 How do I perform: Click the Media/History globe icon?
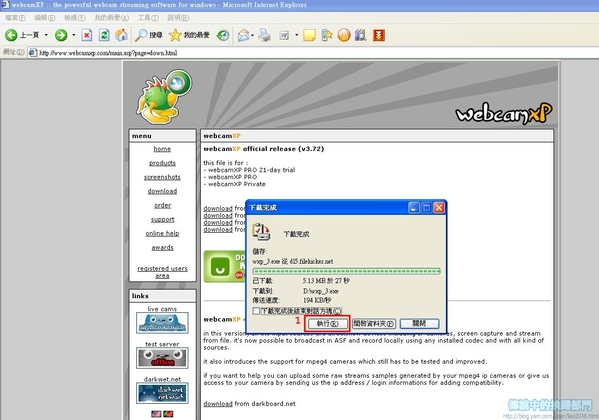pos(223,35)
